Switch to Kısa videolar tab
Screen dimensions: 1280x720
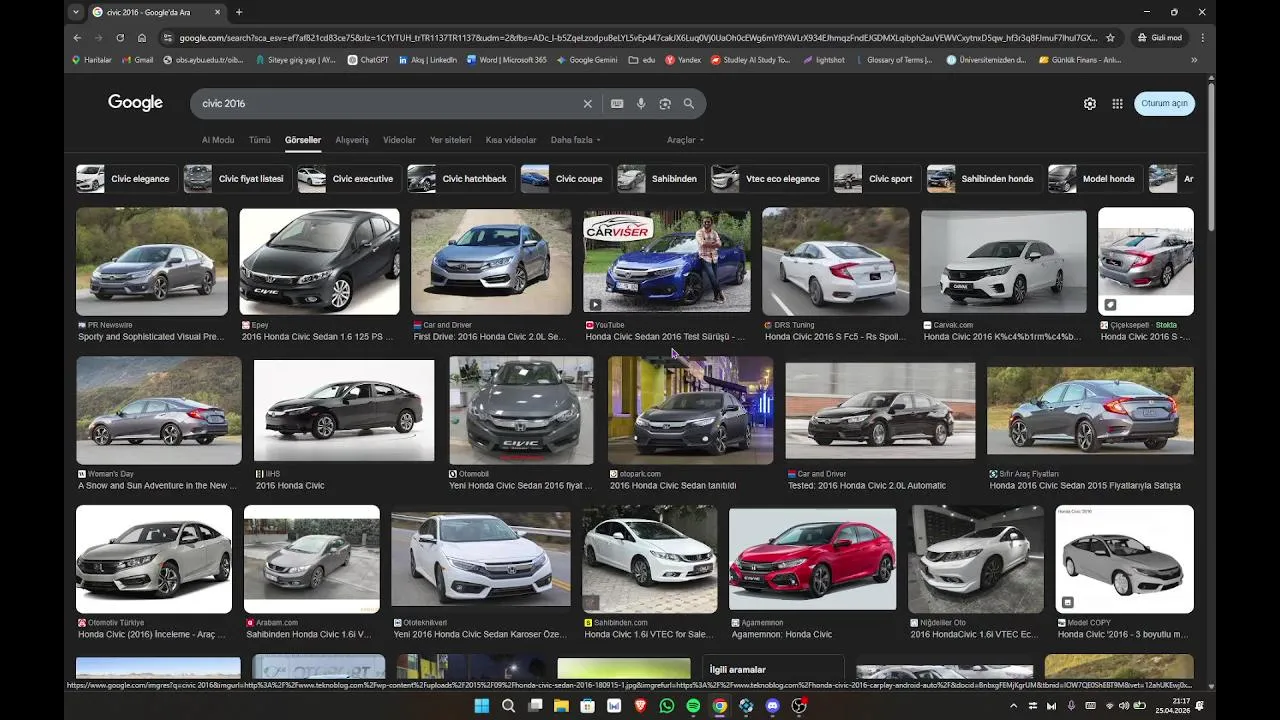(x=511, y=140)
